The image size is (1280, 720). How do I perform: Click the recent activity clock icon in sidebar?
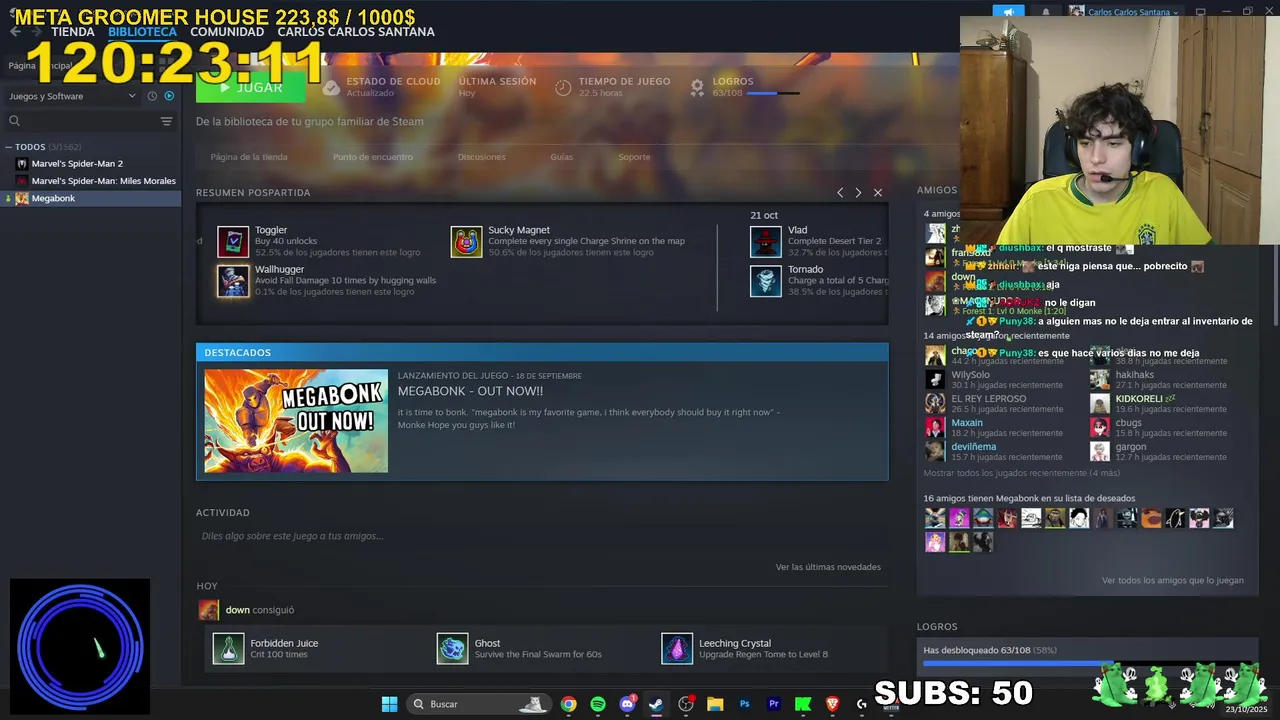click(152, 96)
